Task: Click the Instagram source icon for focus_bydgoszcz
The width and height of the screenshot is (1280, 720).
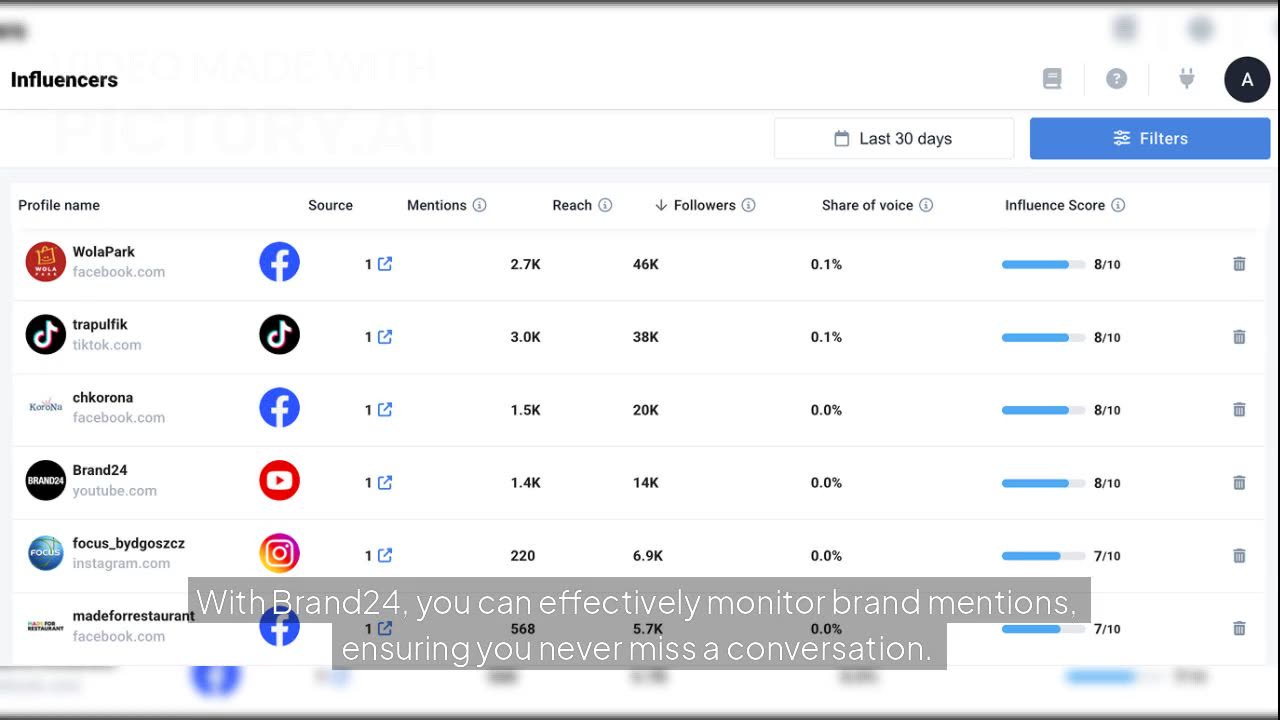Action: click(280, 554)
